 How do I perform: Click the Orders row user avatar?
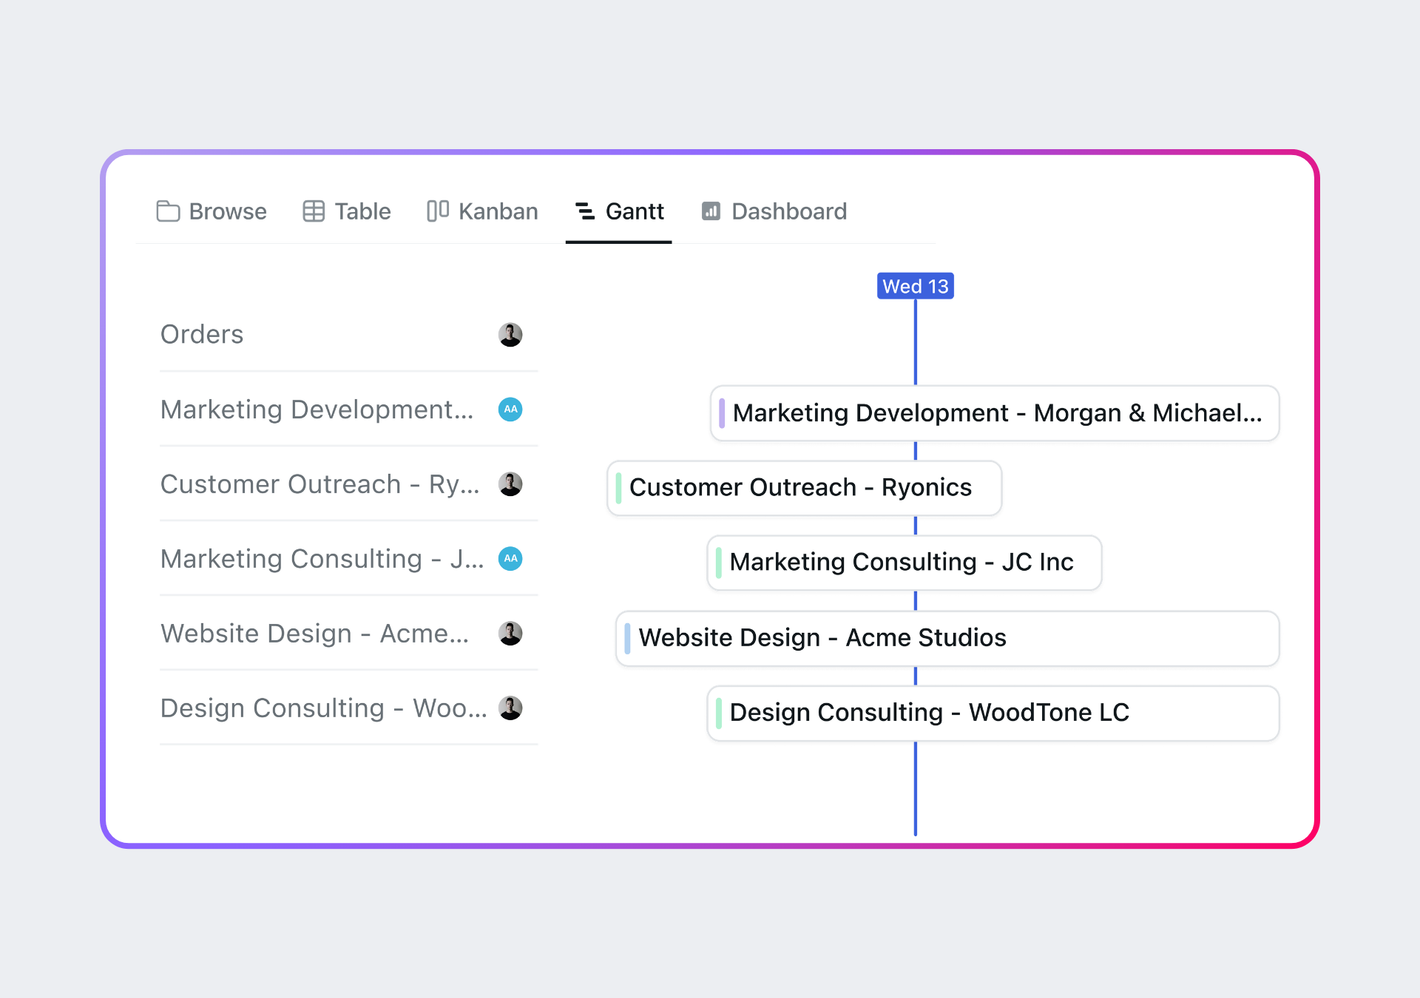tap(510, 335)
